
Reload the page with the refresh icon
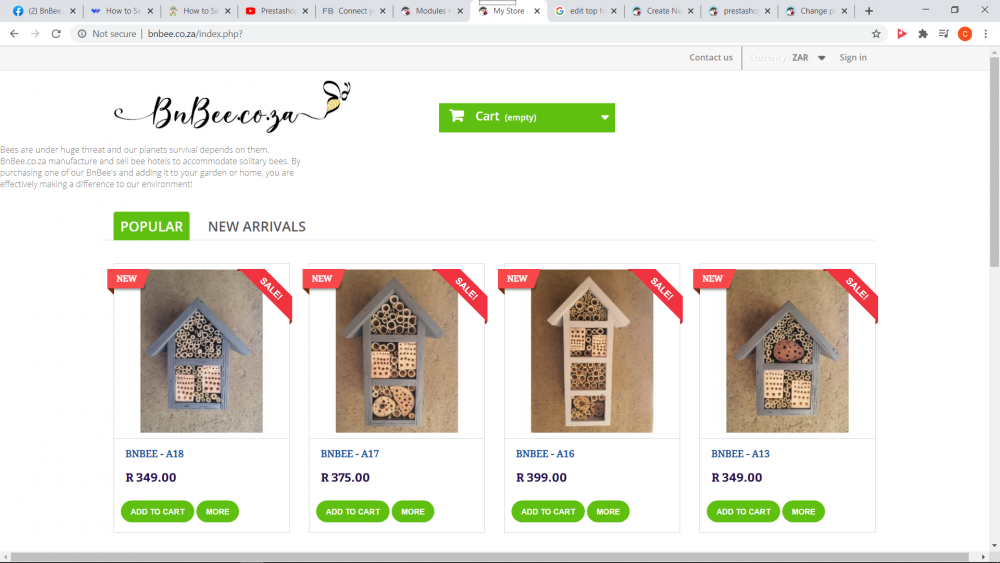click(x=56, y=34)
